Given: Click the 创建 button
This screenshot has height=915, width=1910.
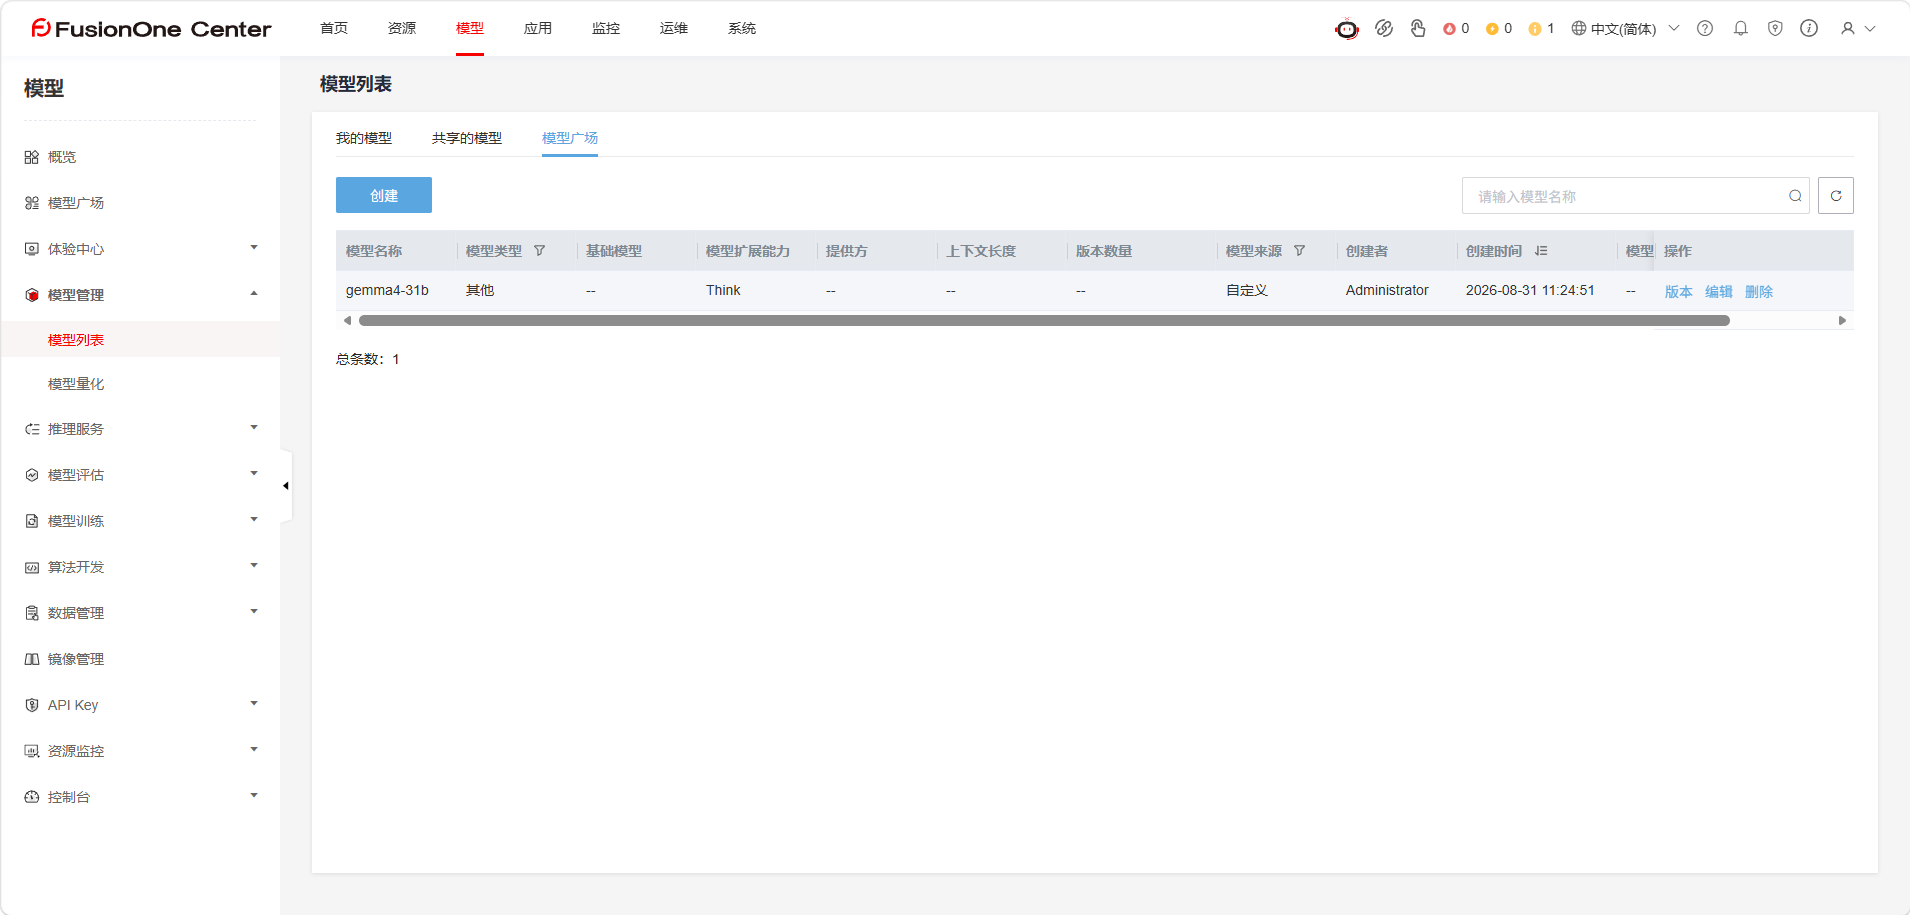Looking at the screenshot, I should (384, 195).
